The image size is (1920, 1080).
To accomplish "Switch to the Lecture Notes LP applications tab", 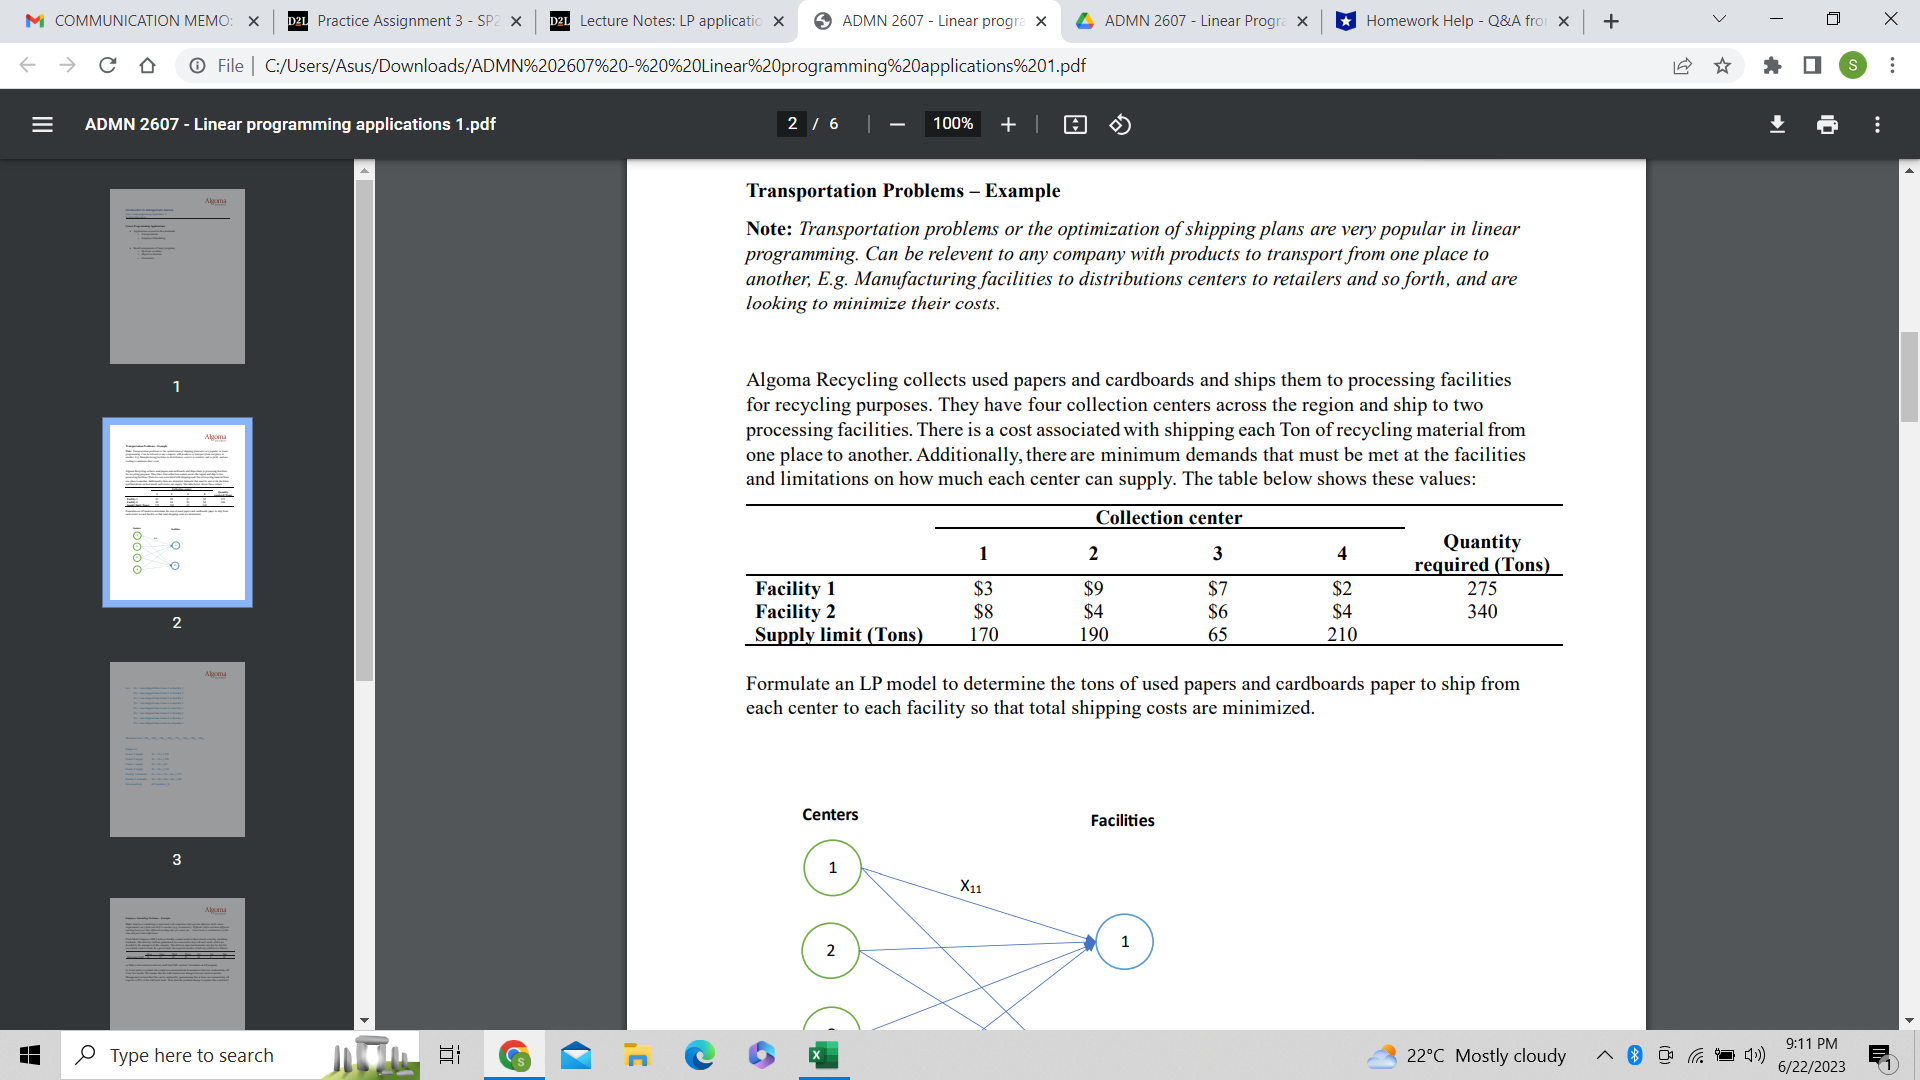I will (660, 20).
